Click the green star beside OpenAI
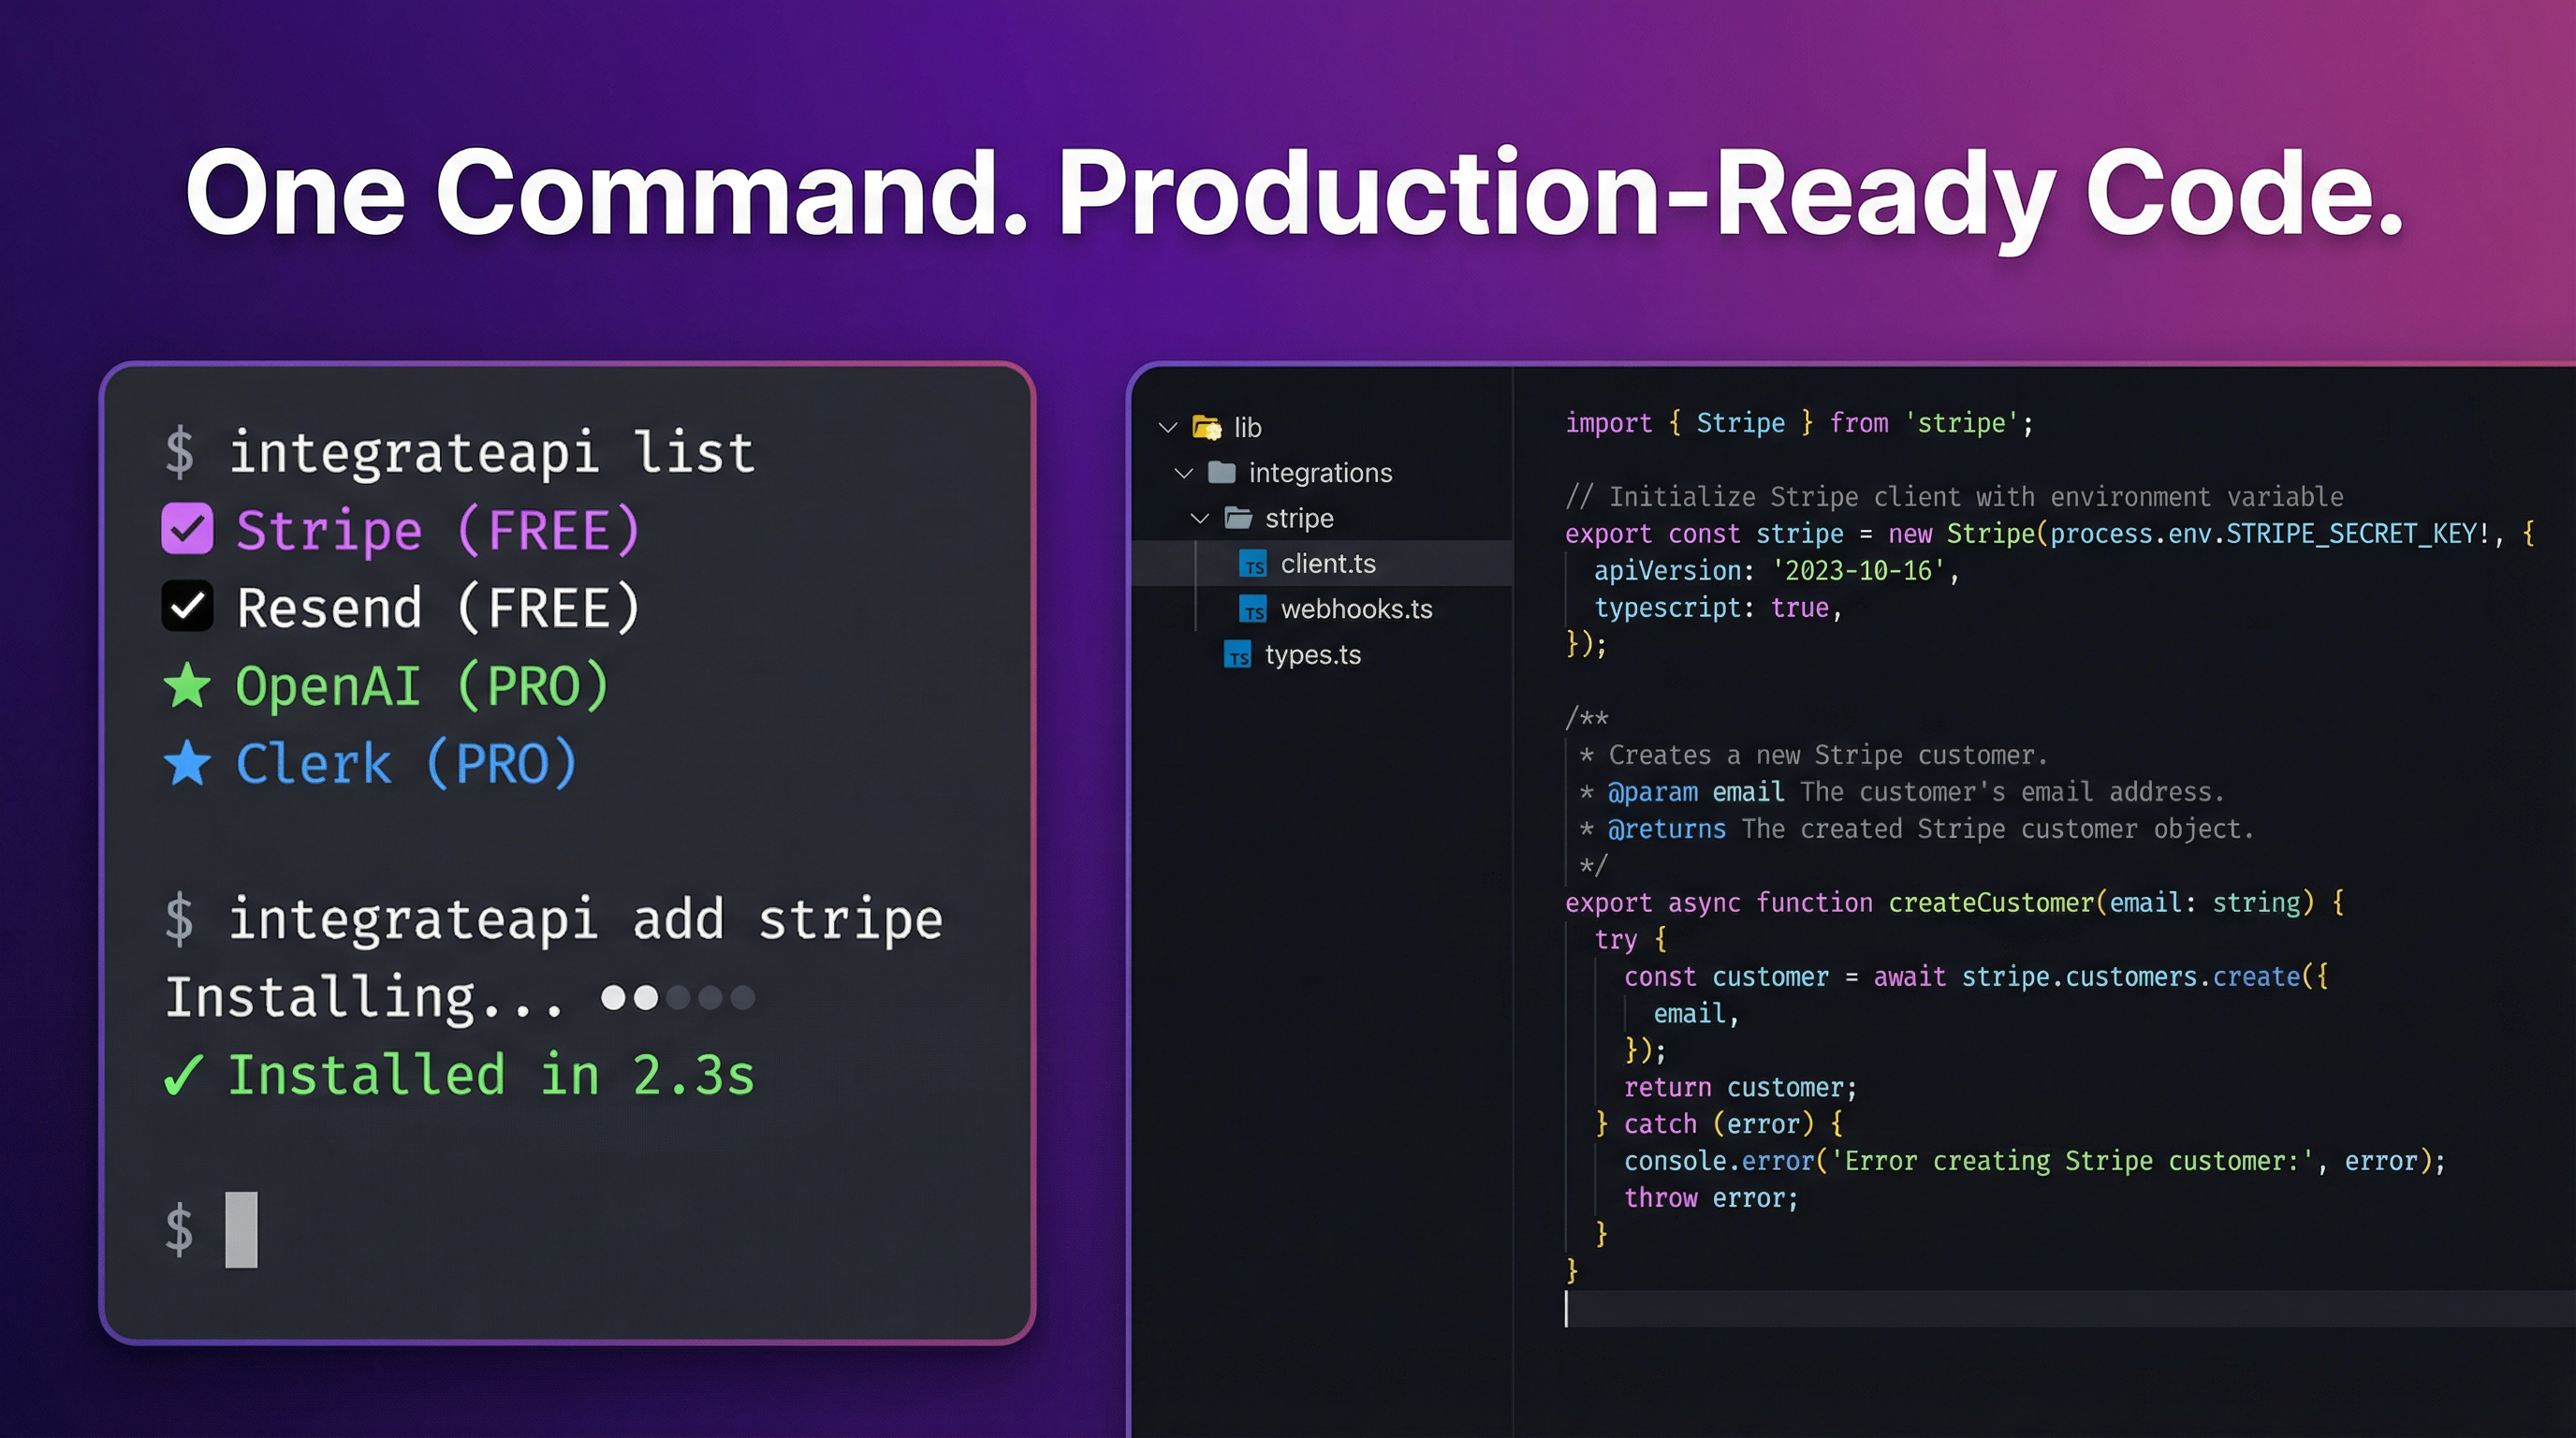 click(x=187, y=686)
